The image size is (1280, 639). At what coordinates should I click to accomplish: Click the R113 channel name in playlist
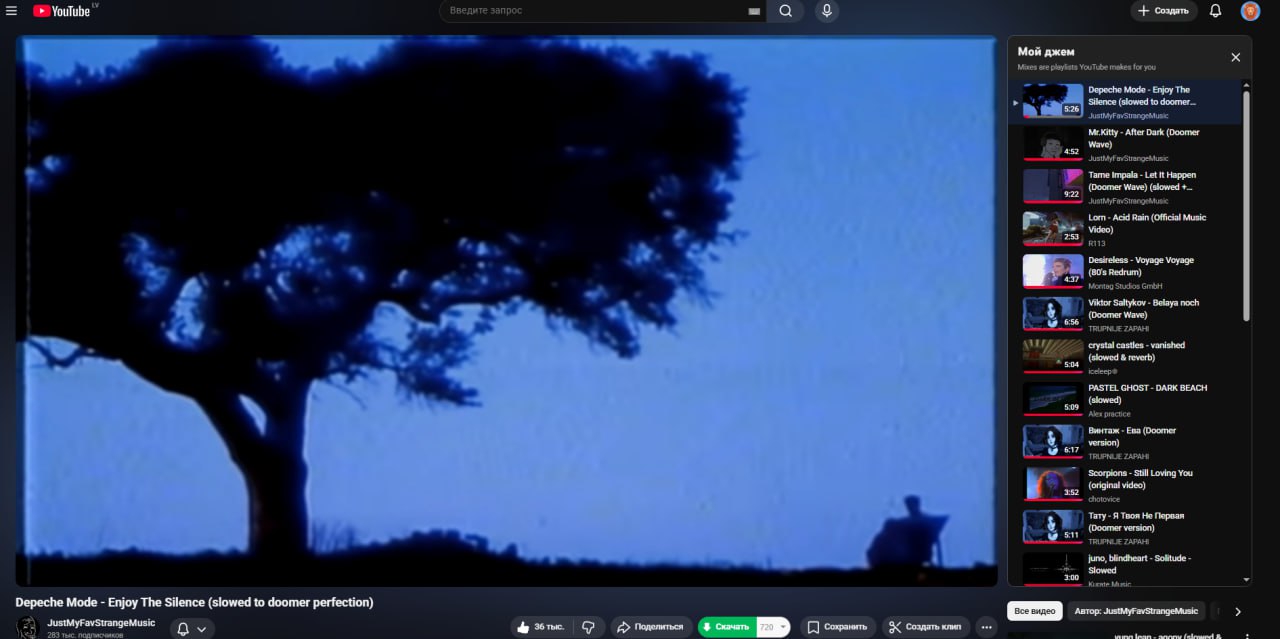pos(1097,243)
